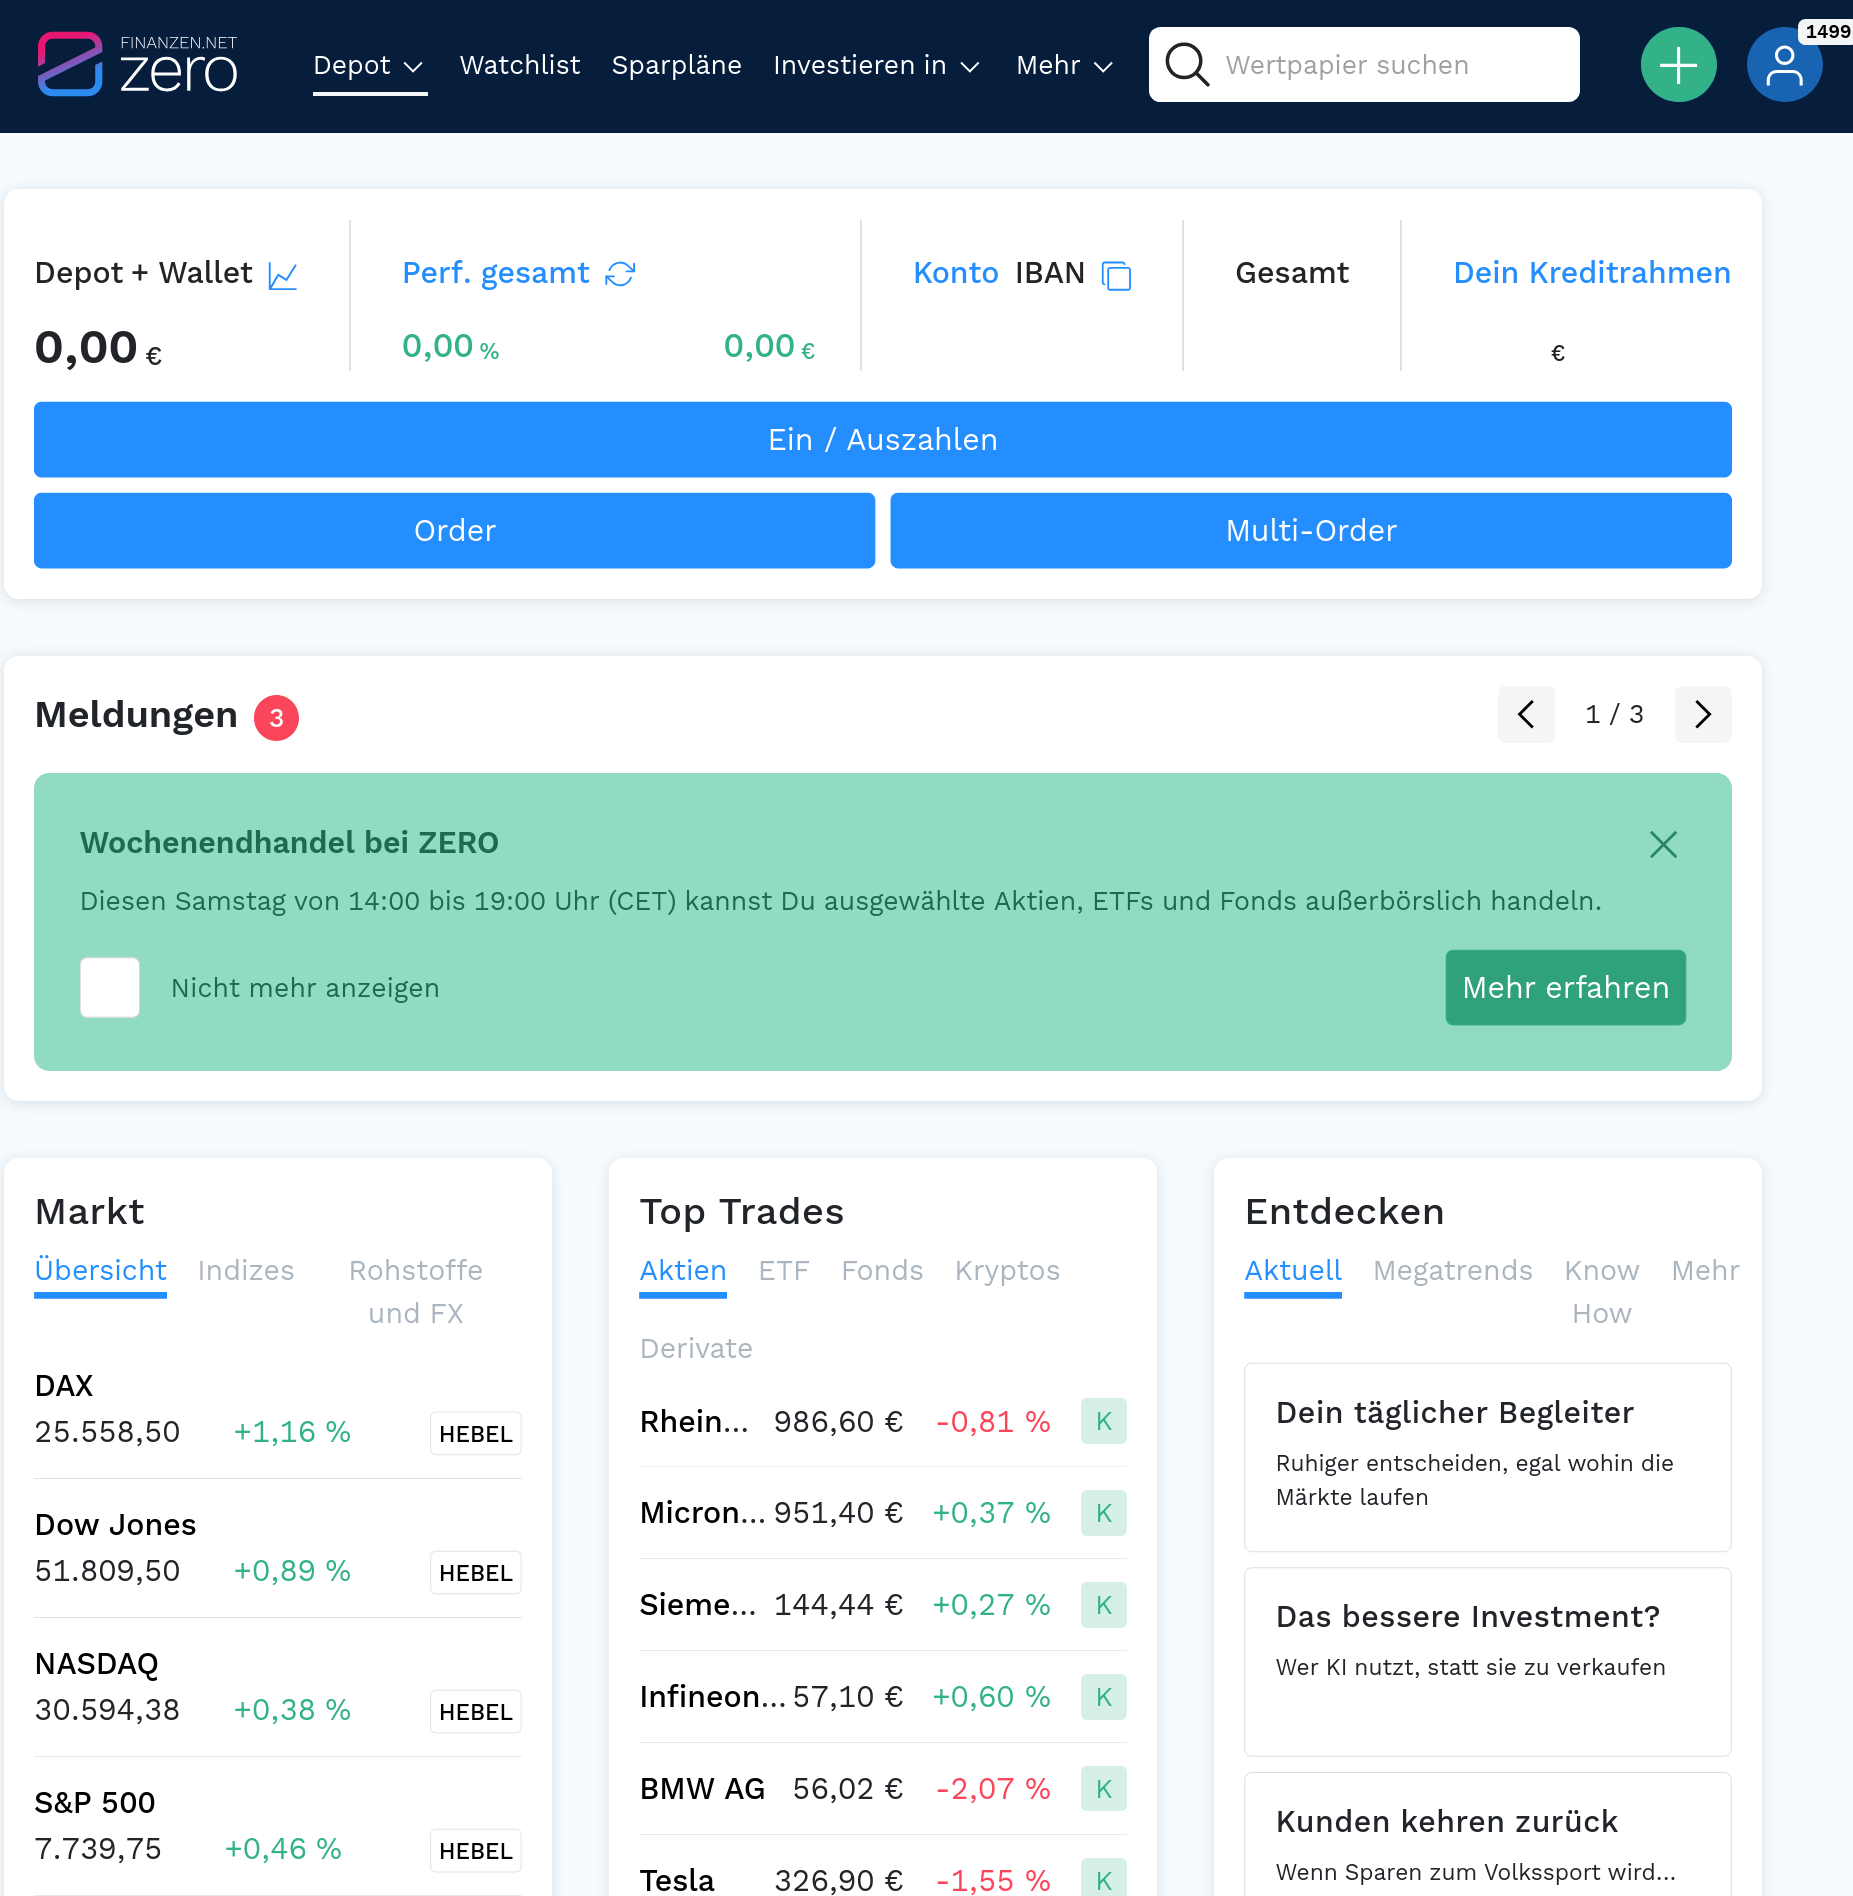This screenshot has height=1896, width=1853.
Task: Copy the IBAN to clipboard
Action: 1116,275
